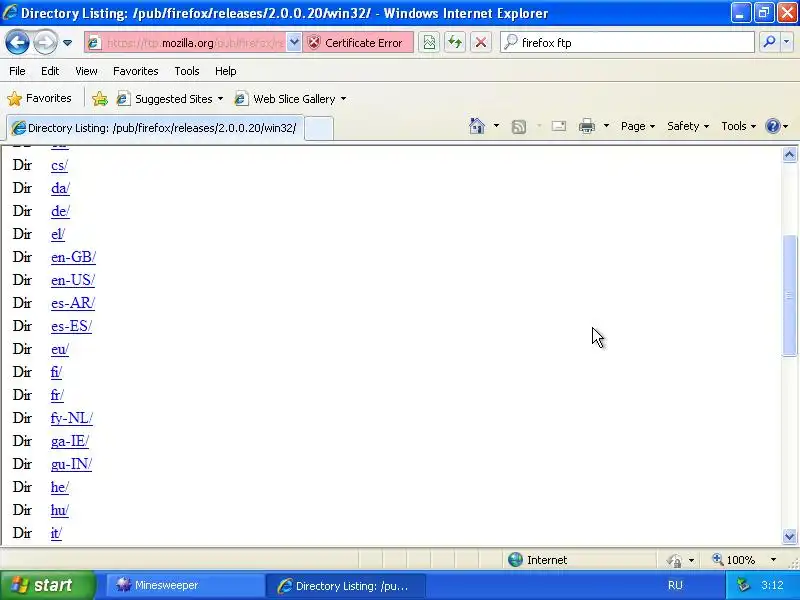
Task: Open Web Slice Gallery link
Action: click(x=290, y=98)
